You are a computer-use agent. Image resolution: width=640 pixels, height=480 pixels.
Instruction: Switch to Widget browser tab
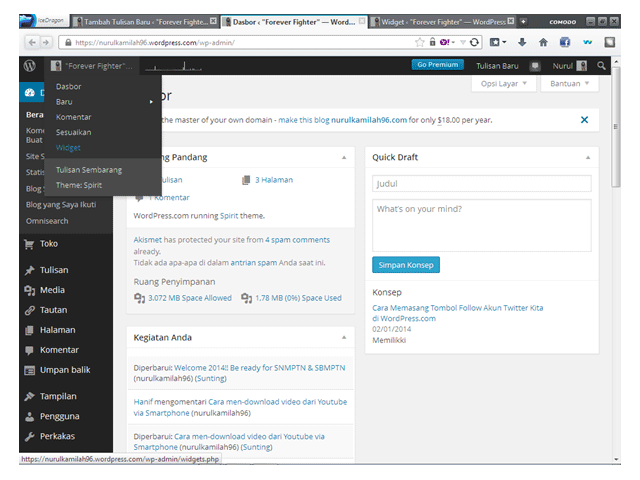point(443,22)
